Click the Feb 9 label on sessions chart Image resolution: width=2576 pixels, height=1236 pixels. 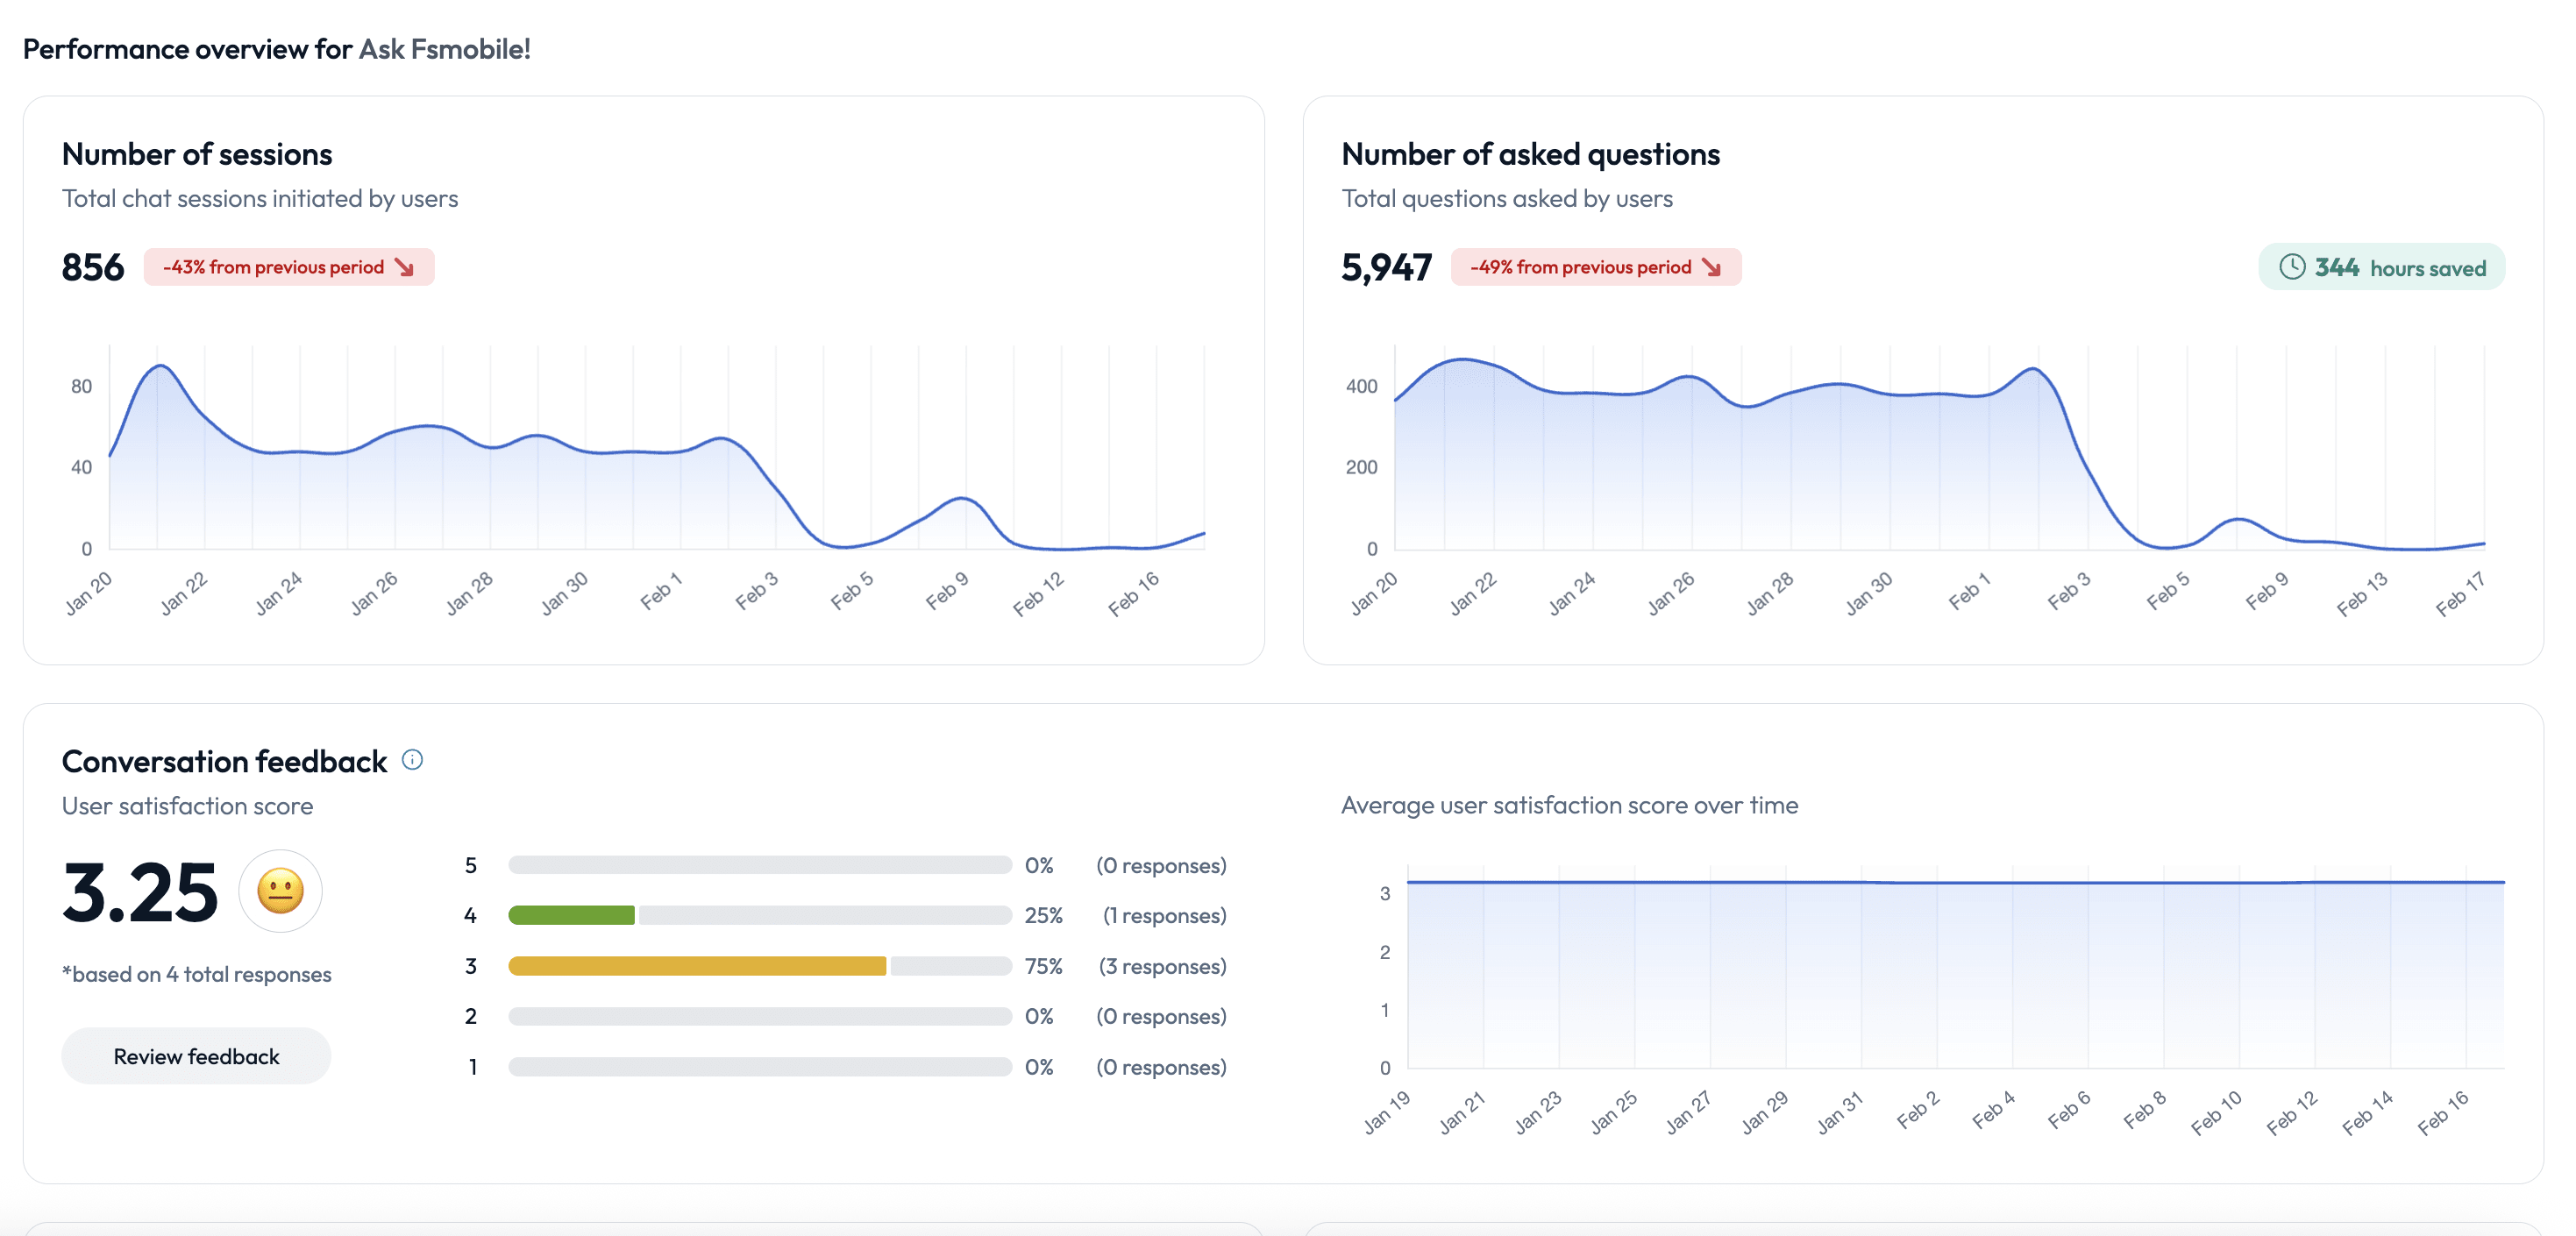click(946, 591)
